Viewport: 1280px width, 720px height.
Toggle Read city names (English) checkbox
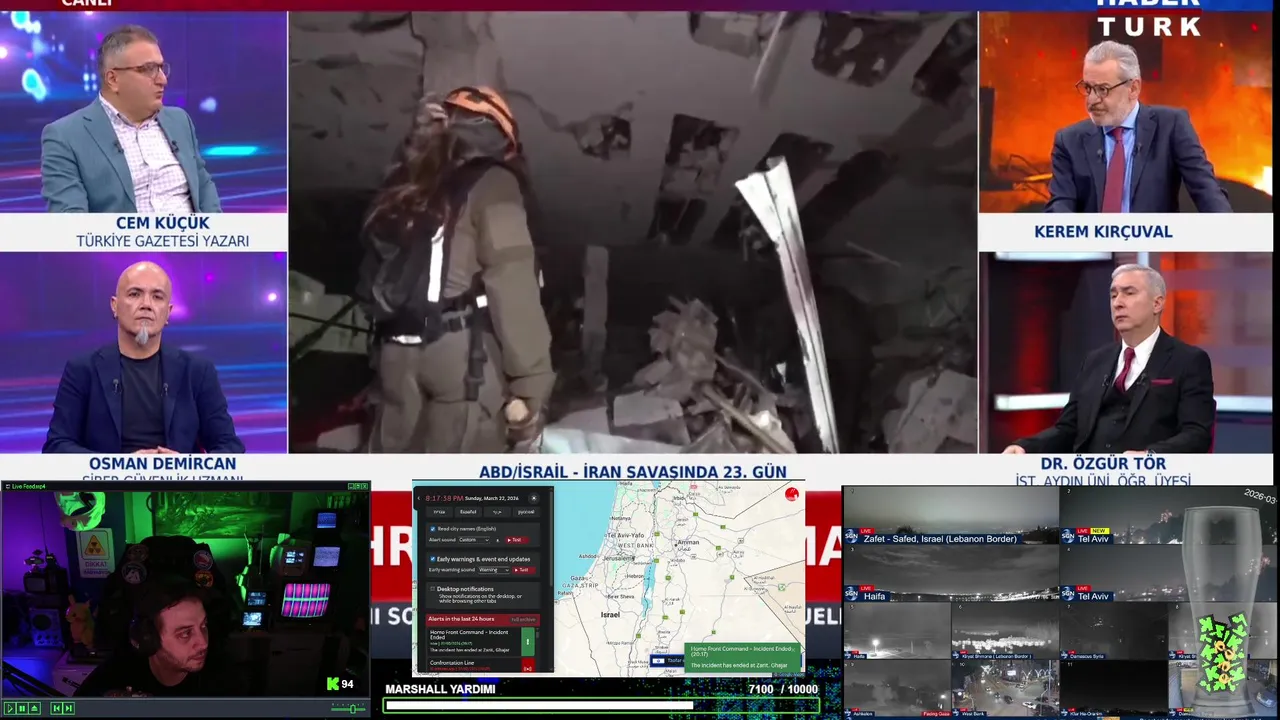[x=433, y=529]
